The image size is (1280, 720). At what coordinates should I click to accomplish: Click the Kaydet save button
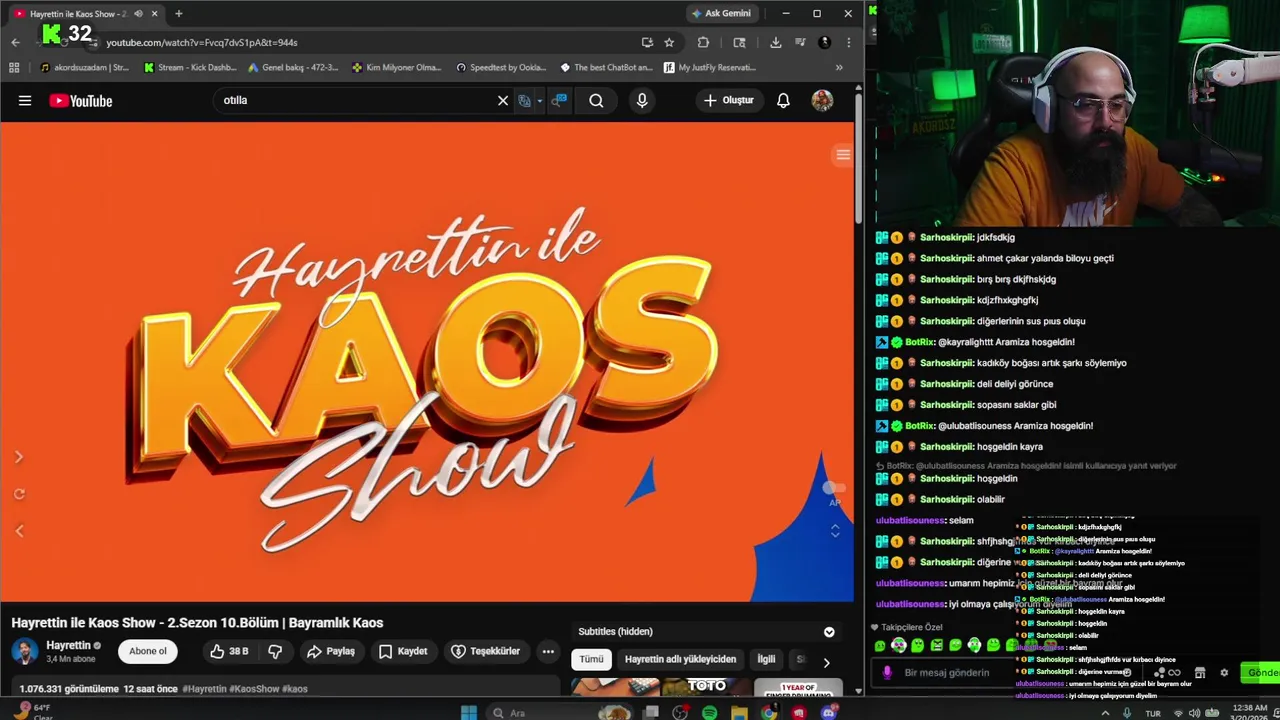pyautogui.click(x=403, y=651)
